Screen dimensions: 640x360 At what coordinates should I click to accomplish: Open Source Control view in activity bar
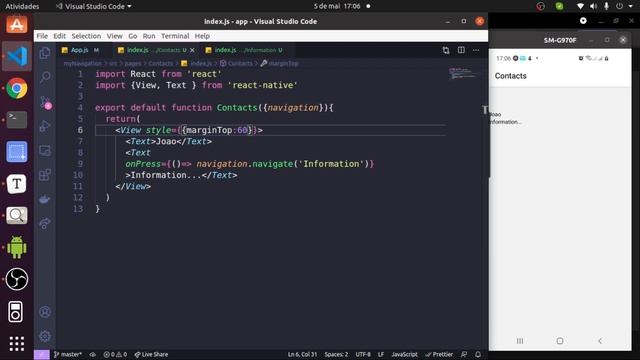pos(45,102)
